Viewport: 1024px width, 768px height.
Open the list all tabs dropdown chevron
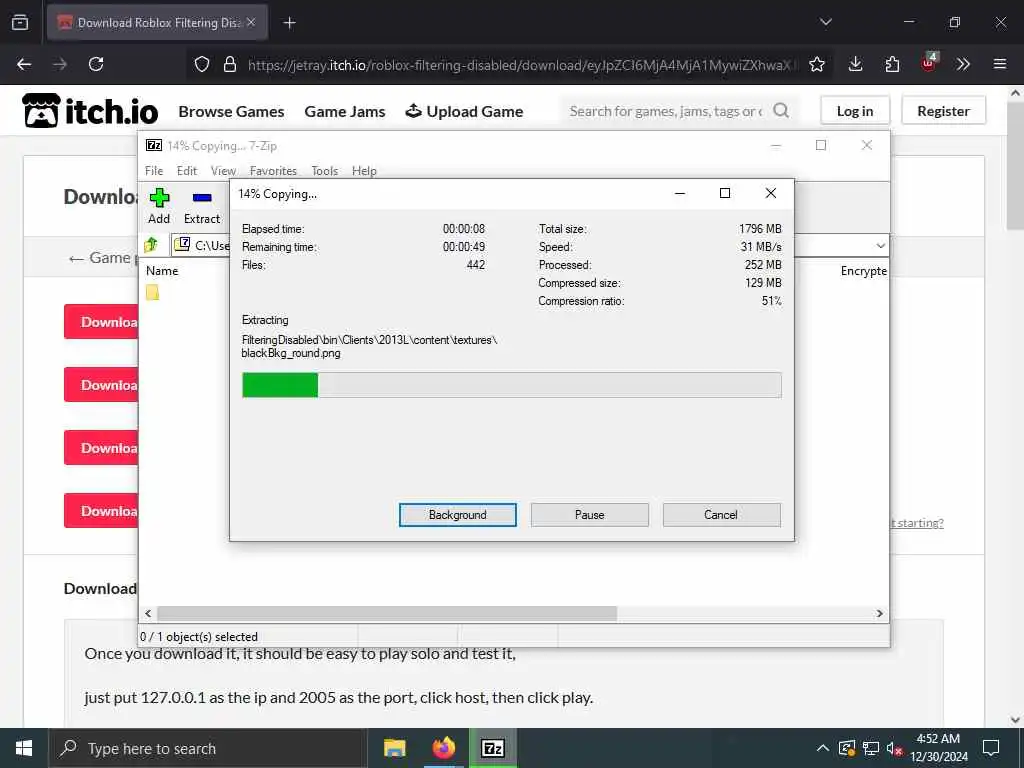826,22
